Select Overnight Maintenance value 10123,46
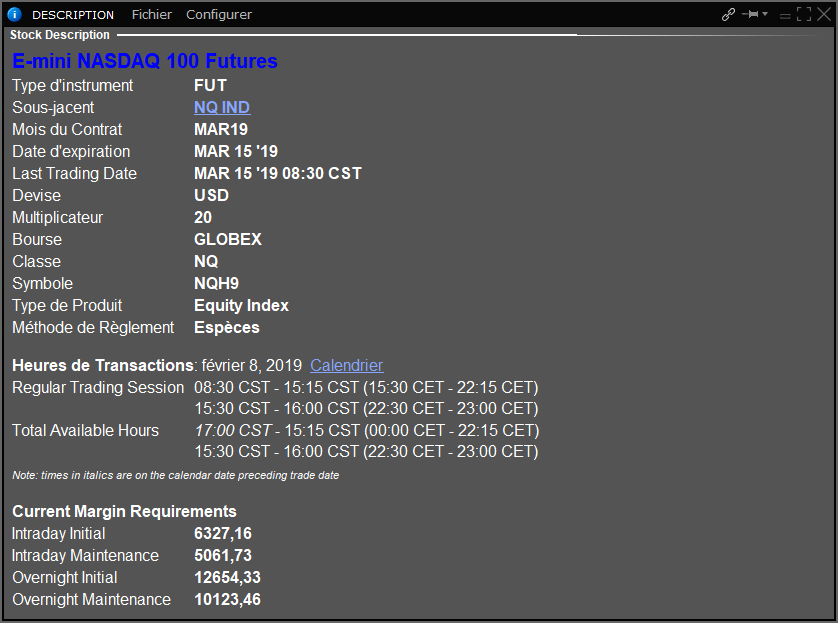Image resolution: width=838 pixels, height=623 pixels. pos(227,599)
